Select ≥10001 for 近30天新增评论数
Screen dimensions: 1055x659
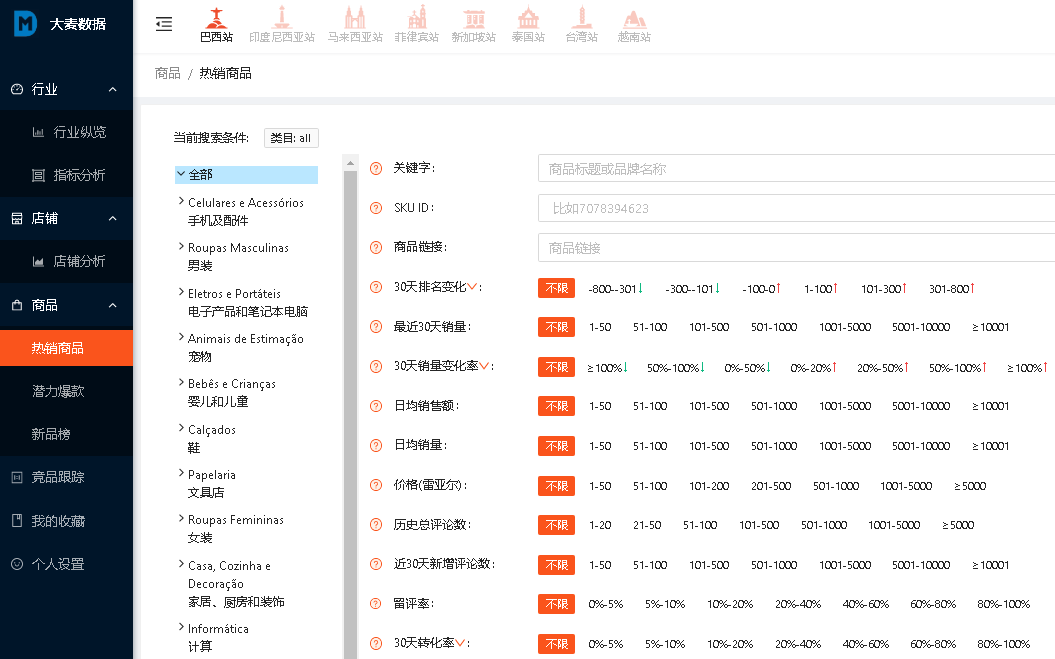(990, 565)
